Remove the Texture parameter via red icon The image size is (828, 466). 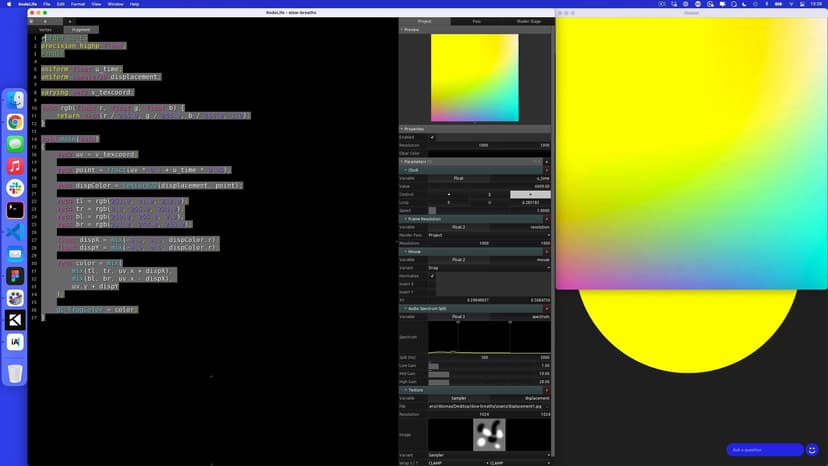pos(546,390)
